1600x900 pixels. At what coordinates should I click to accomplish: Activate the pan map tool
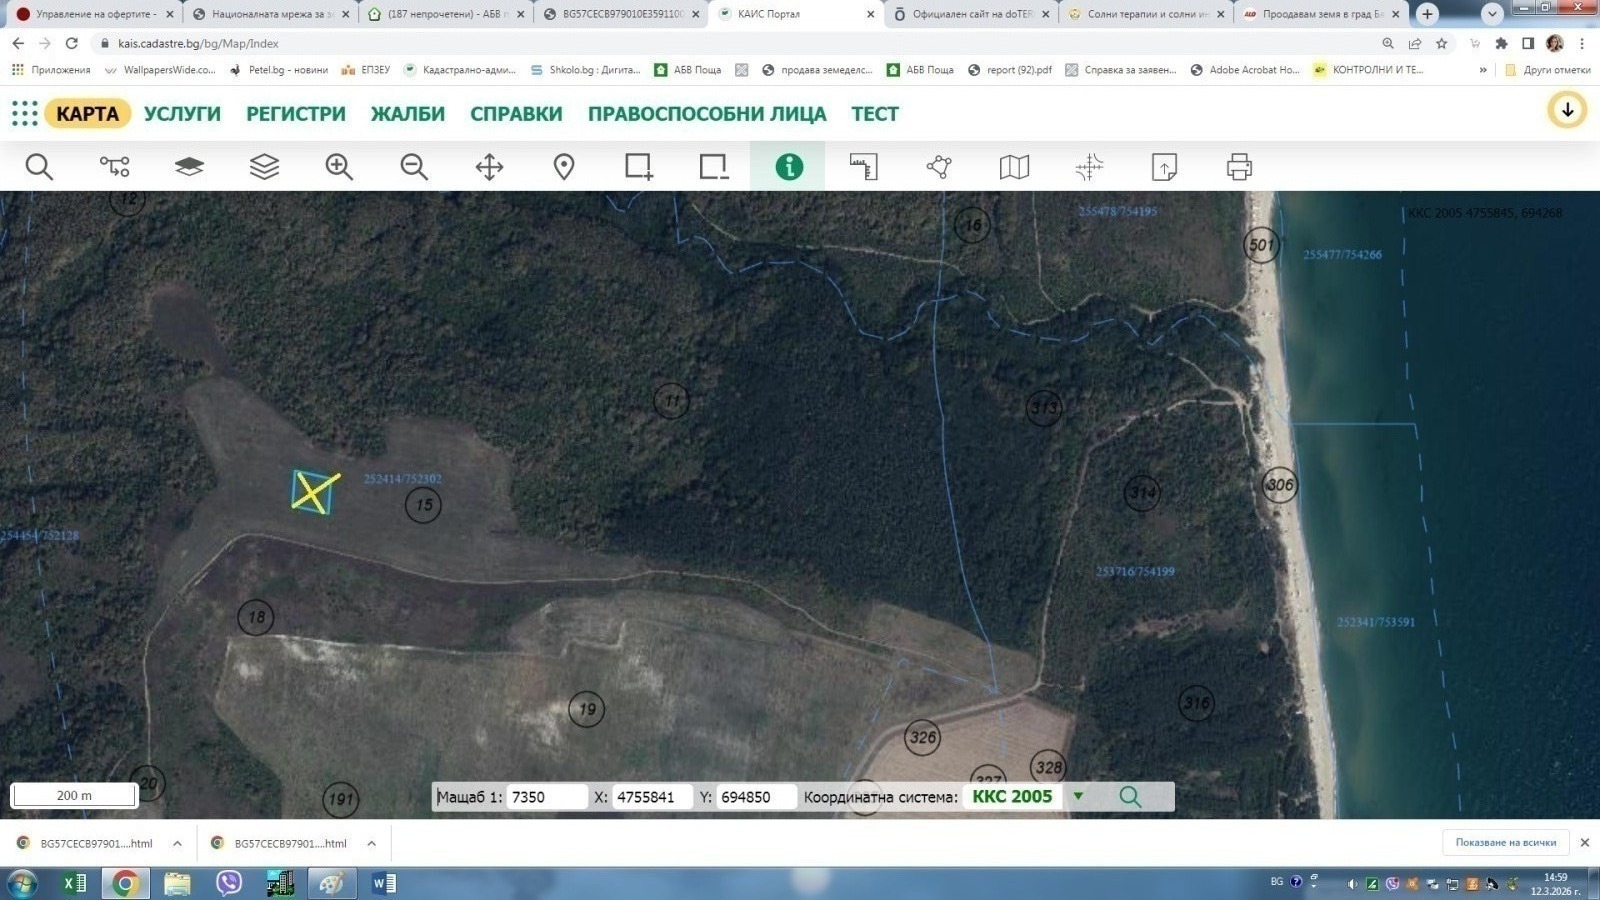pyautogui.click(x=489, y=167)
